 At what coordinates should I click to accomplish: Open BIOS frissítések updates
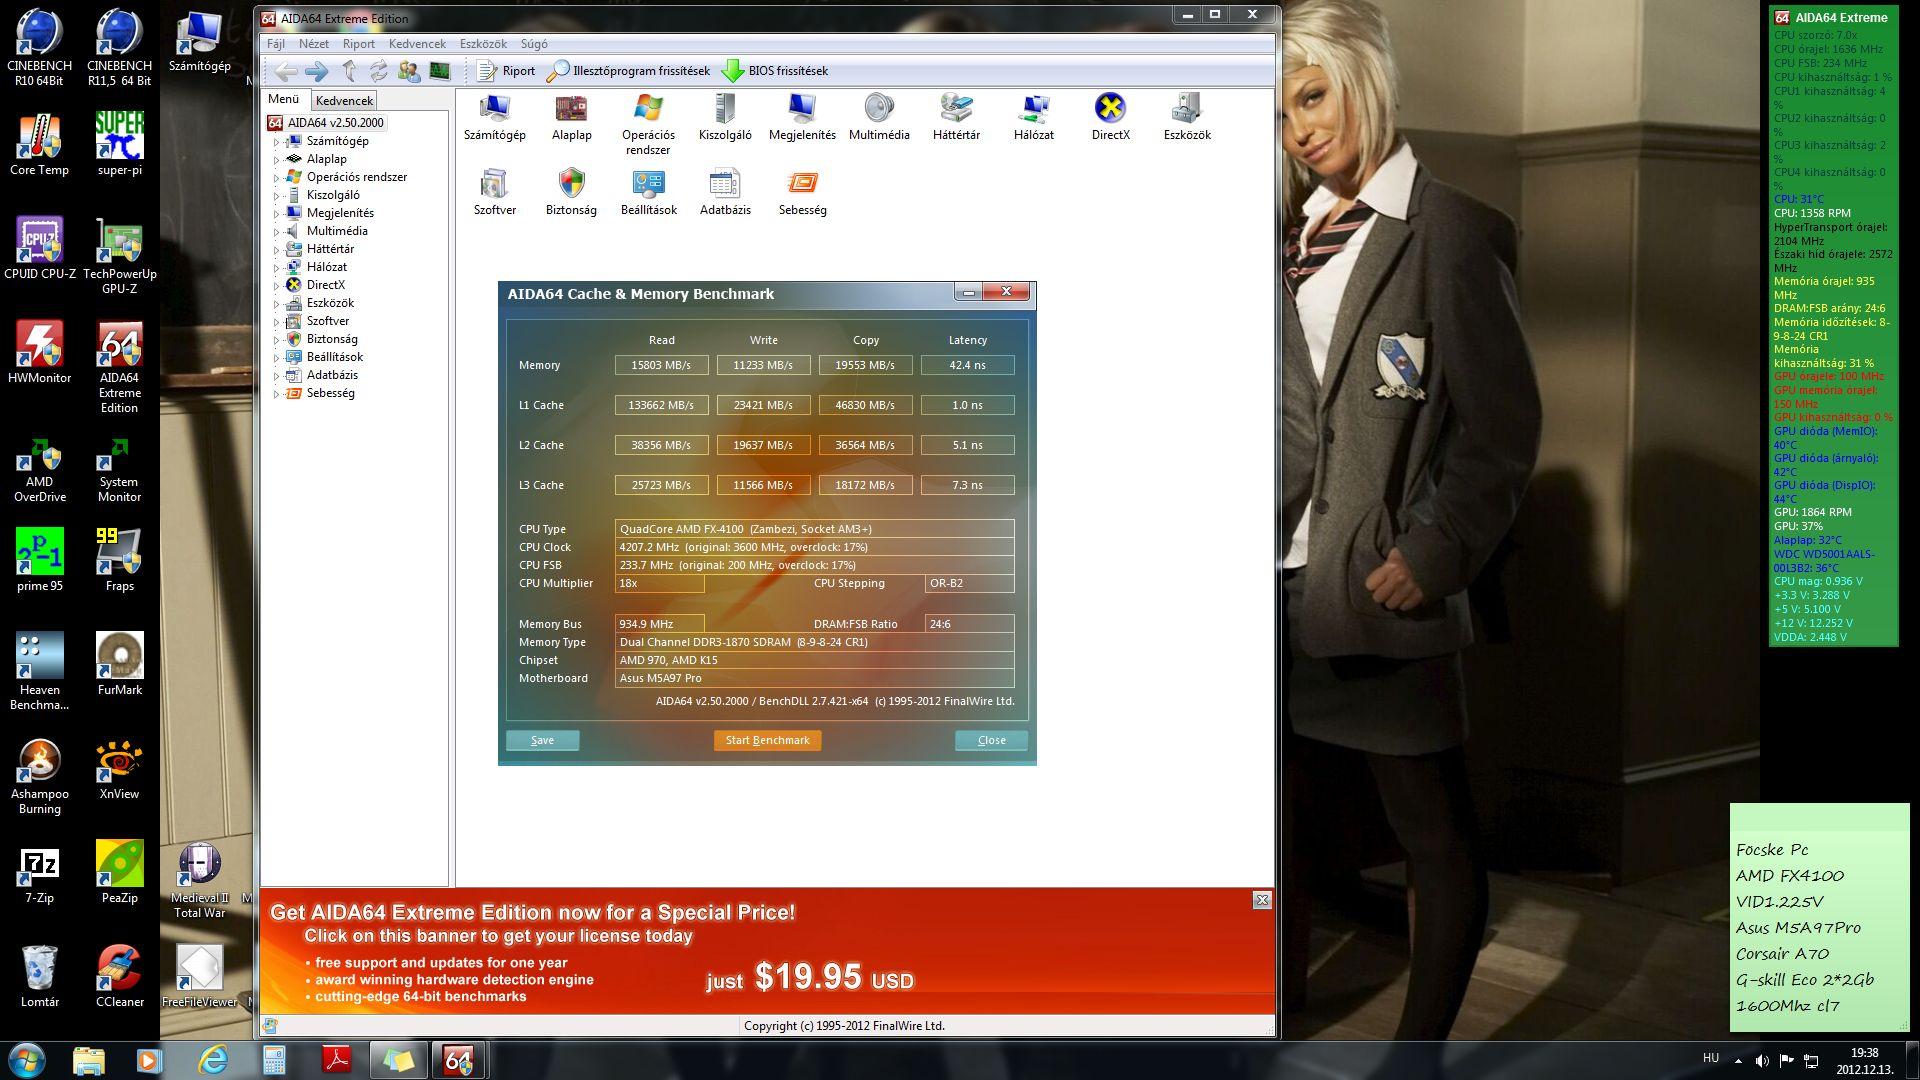pyautogui.click(x=775, y=71)
